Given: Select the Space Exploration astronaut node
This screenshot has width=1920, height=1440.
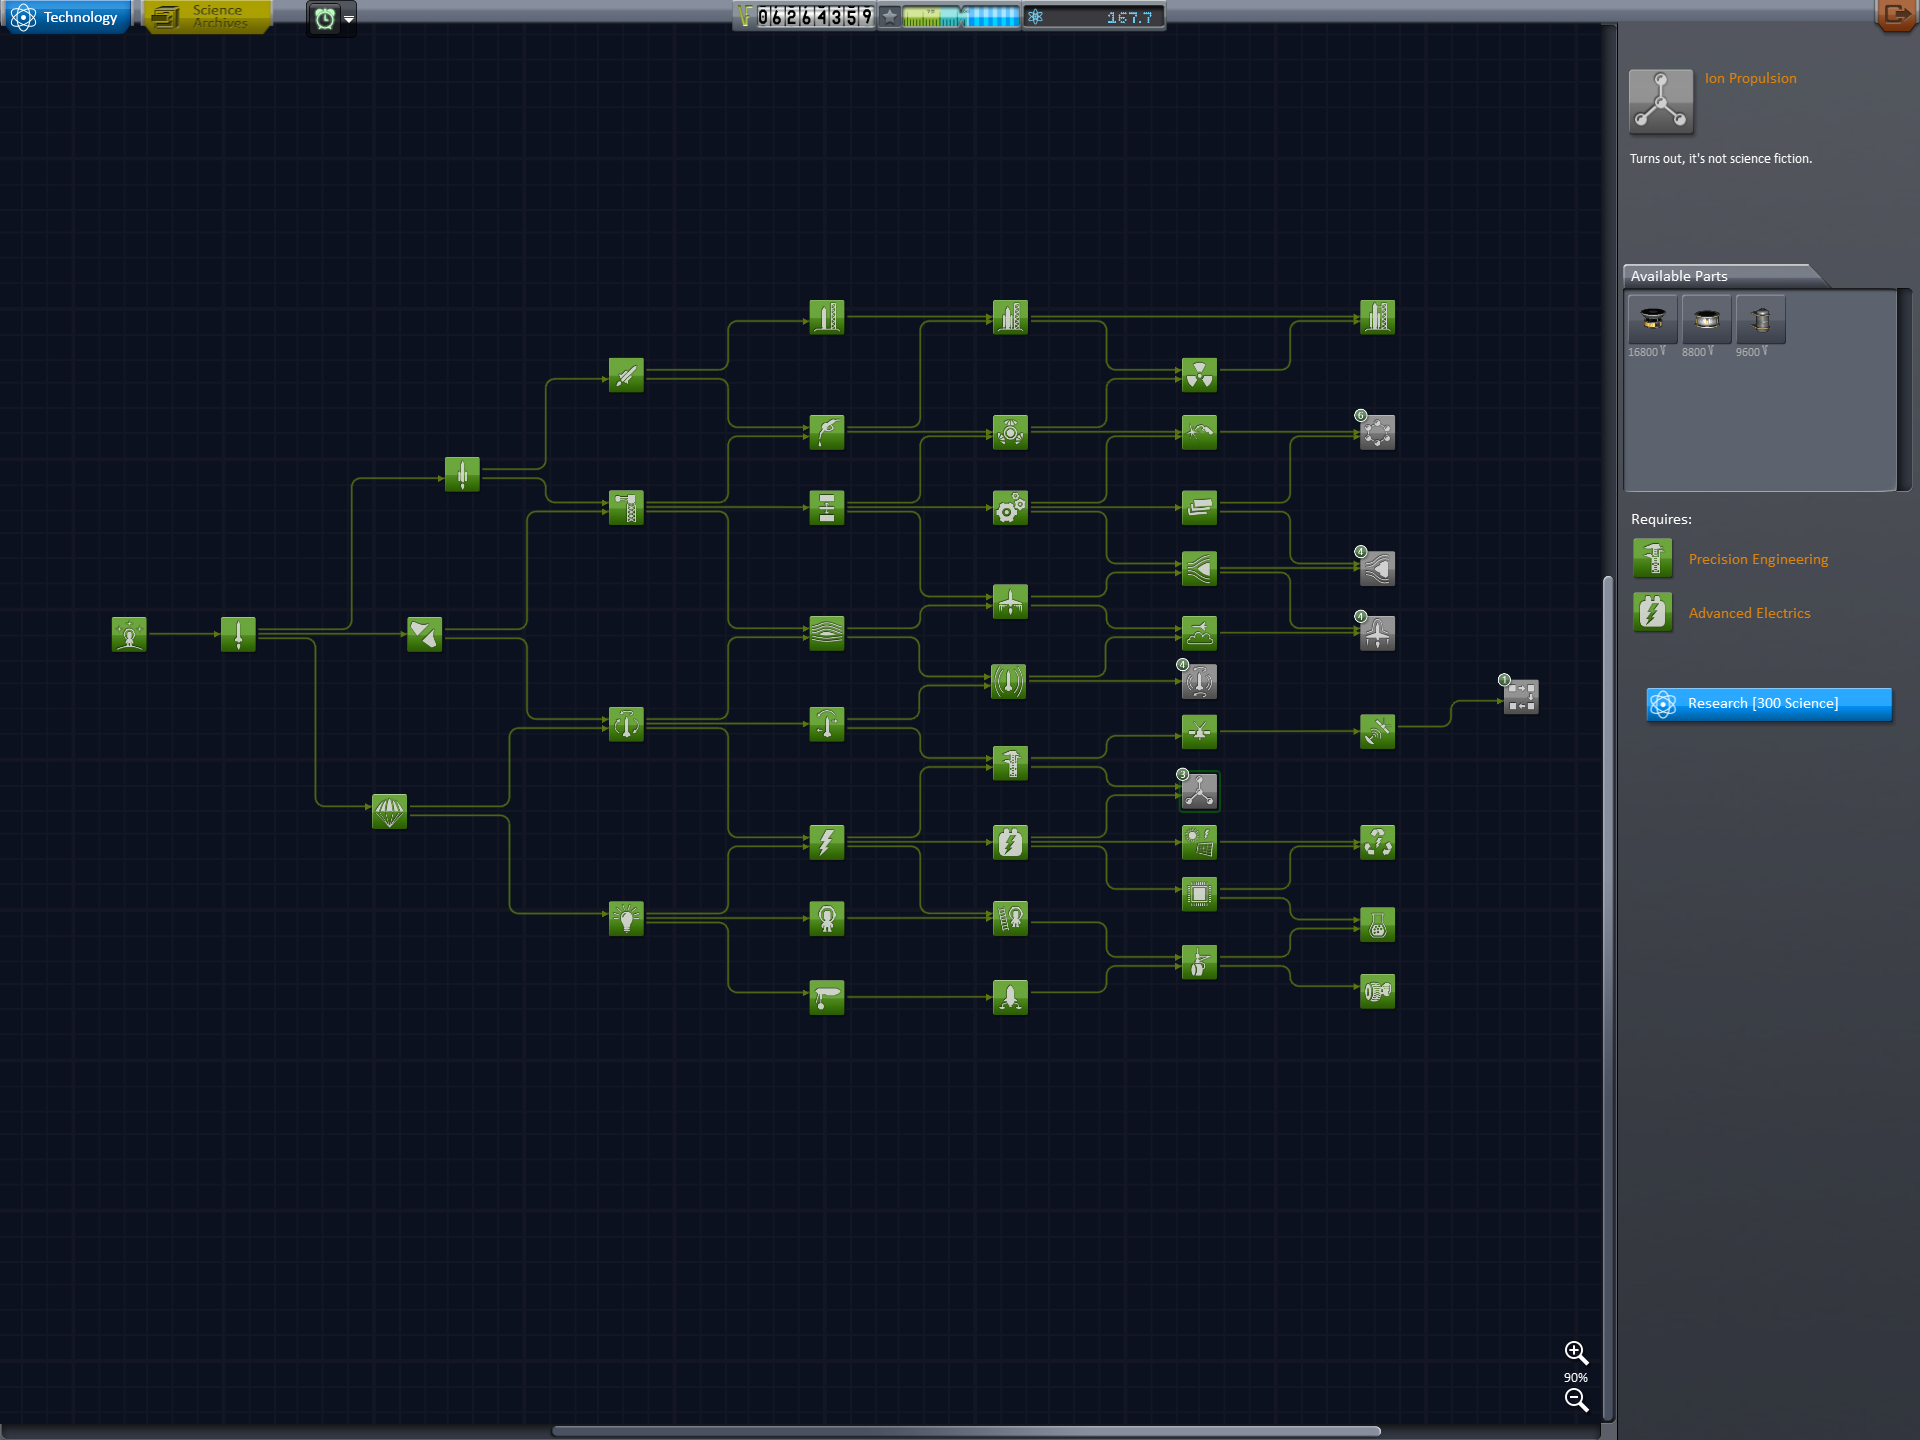Looking at the screenshot, I should pos(826,918).
